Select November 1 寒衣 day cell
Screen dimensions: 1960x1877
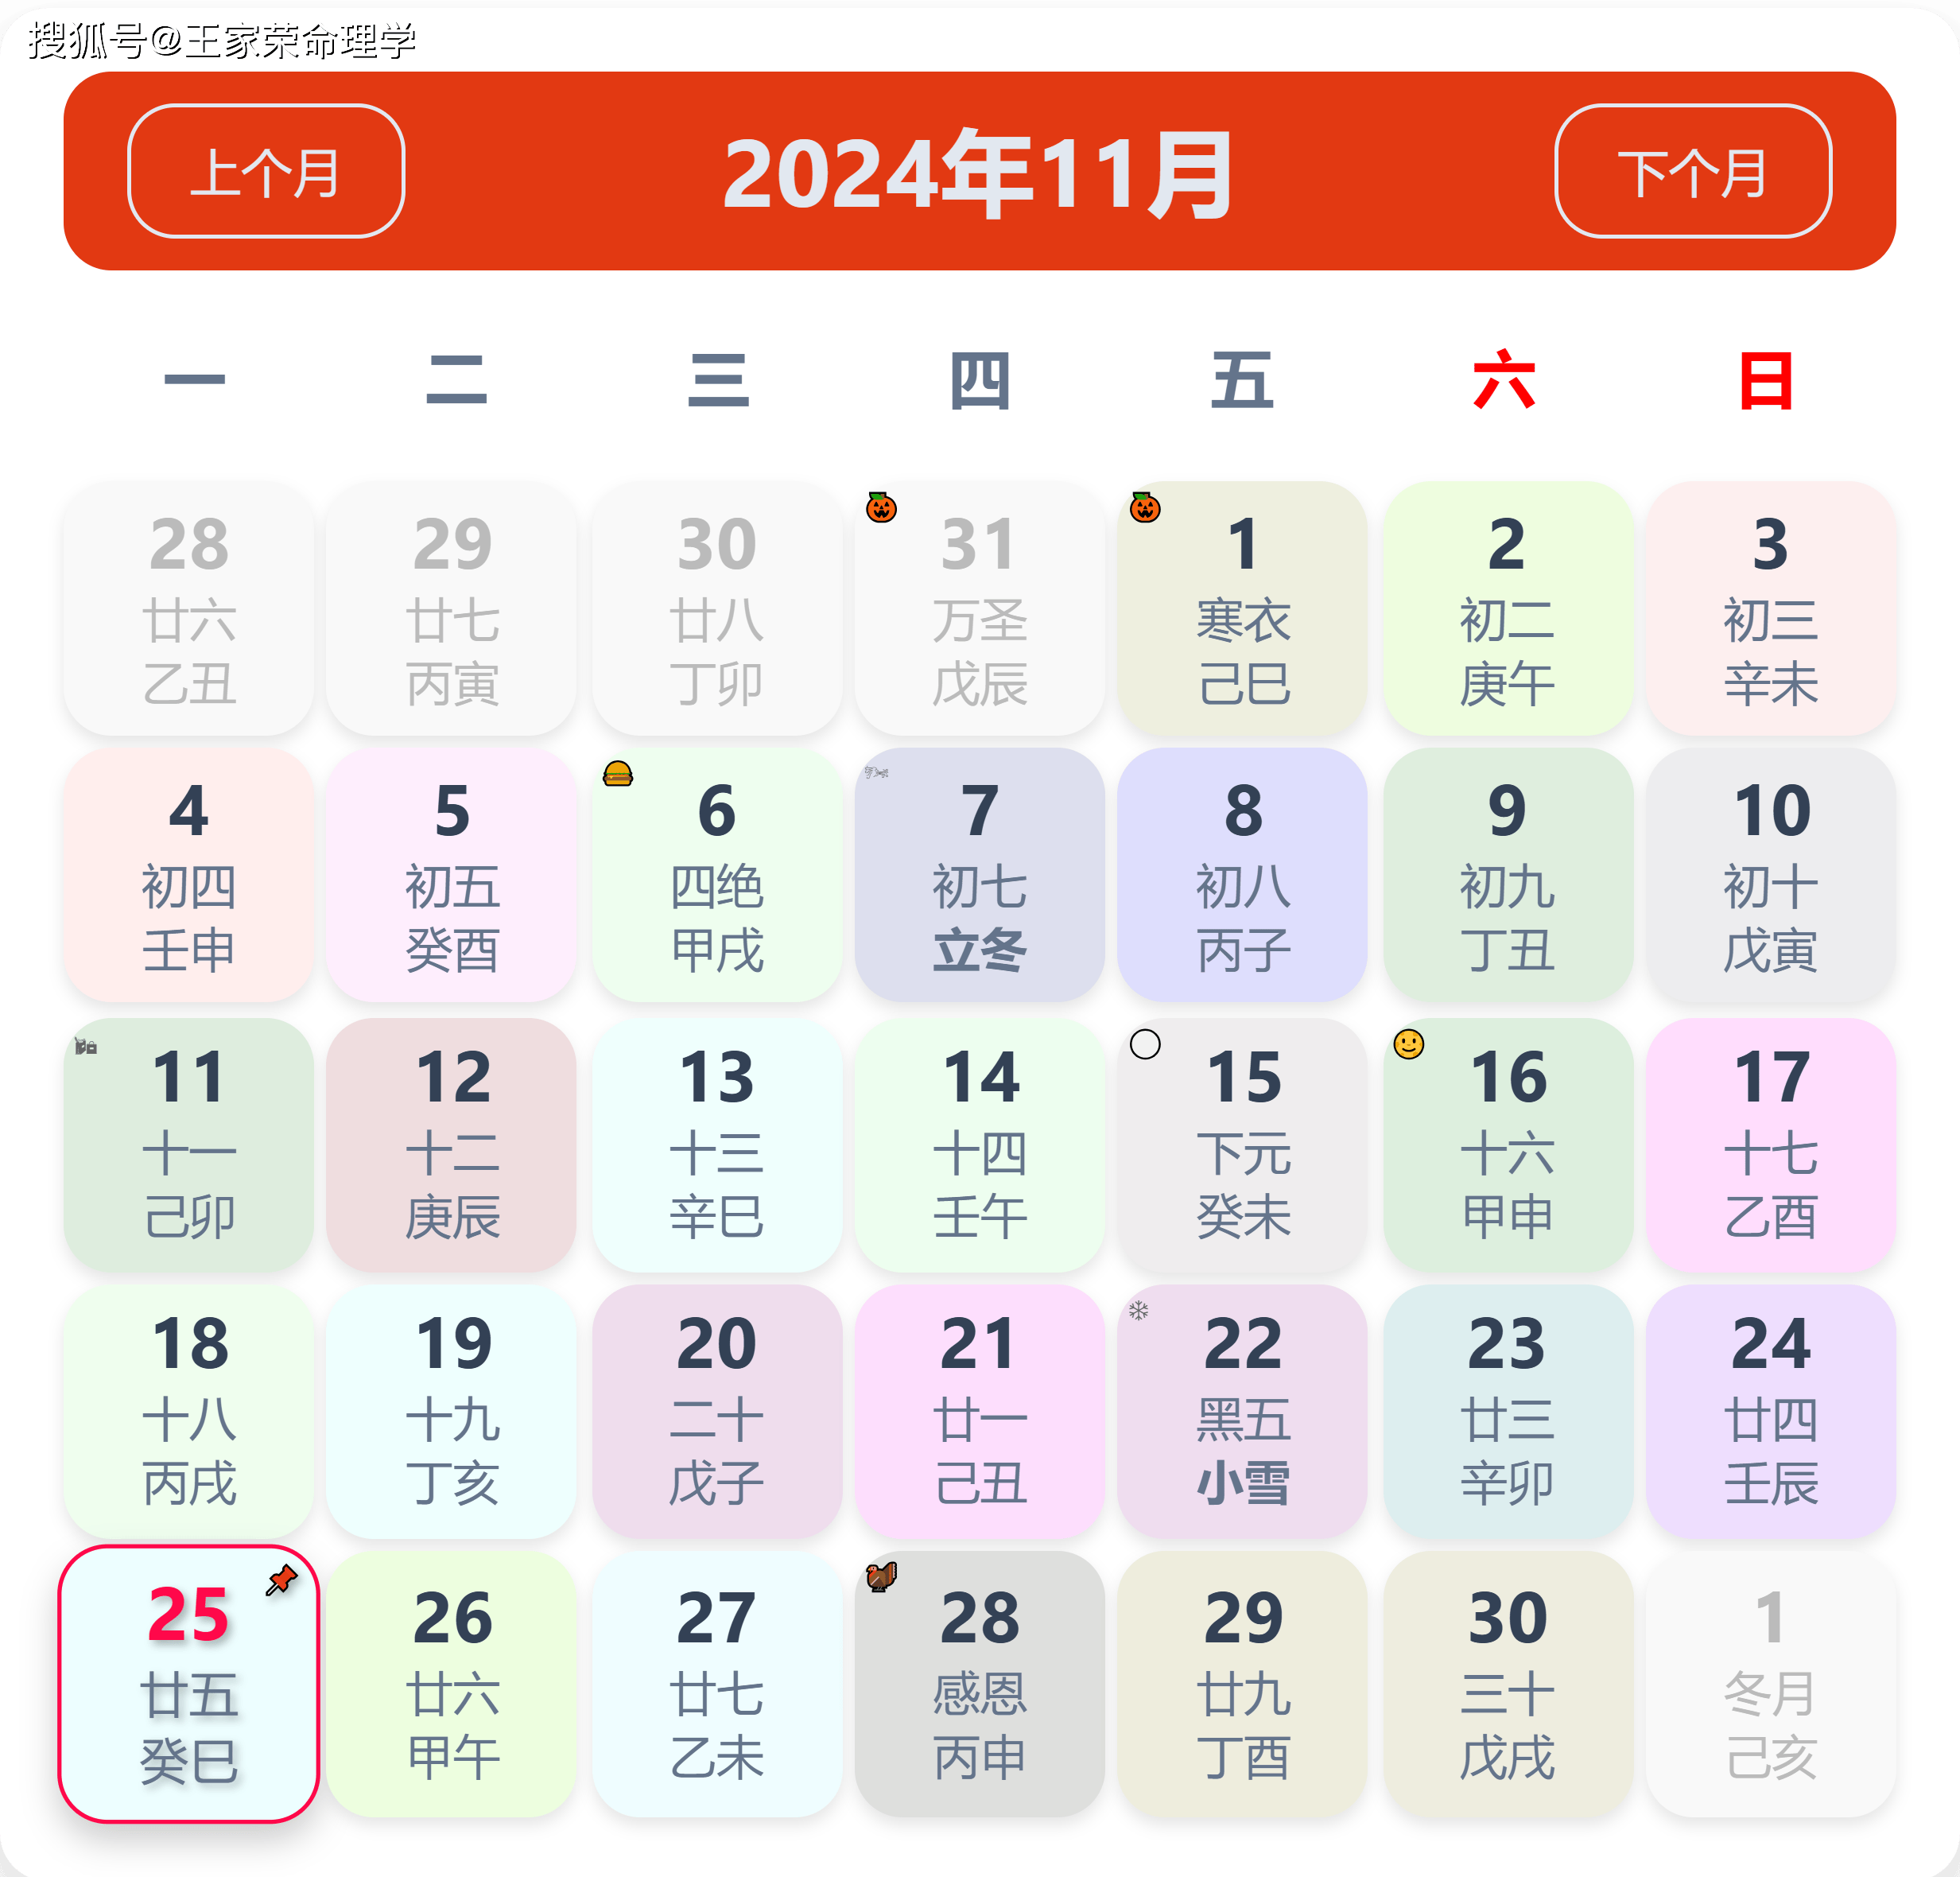pos(1243,608)
